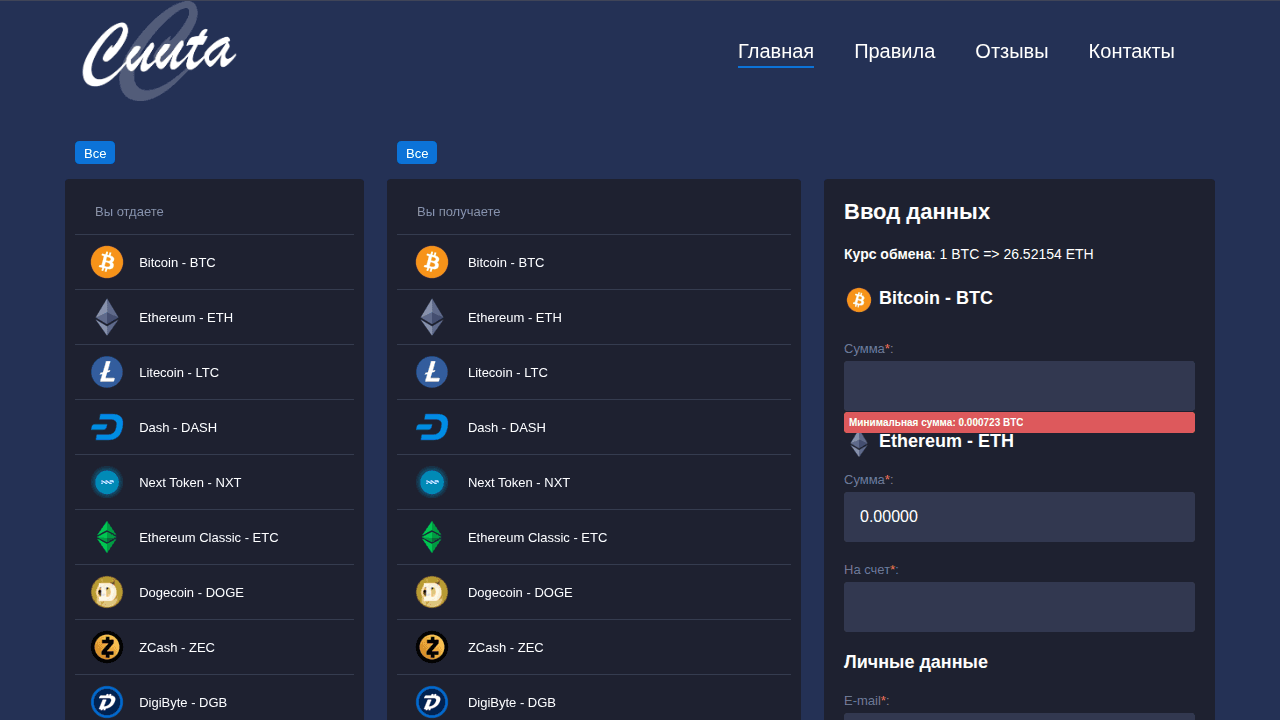Open the Контакты page

1131,52
